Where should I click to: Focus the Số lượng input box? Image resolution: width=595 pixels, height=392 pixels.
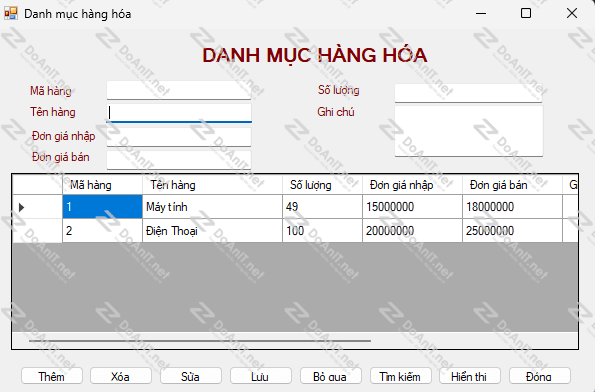[x=468, y=93]
